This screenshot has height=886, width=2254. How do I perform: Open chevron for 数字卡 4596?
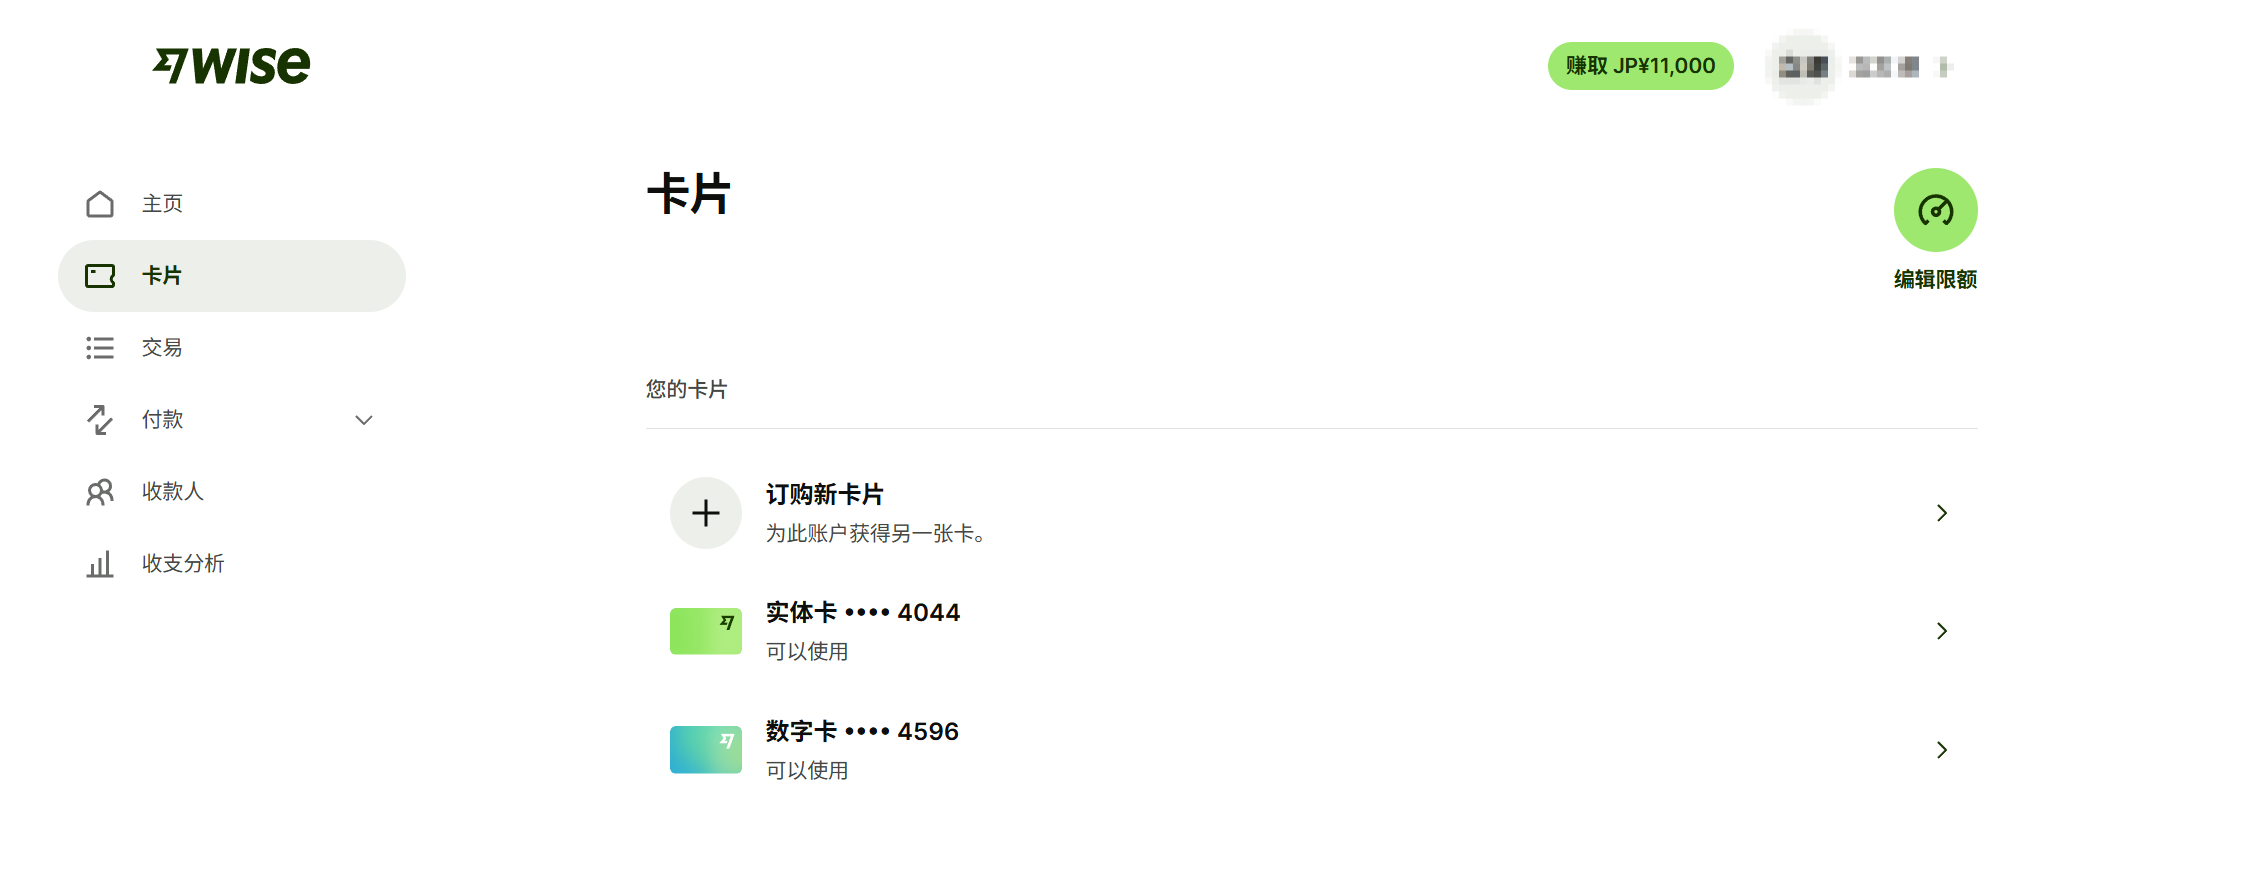click(x=1942, y=750)
